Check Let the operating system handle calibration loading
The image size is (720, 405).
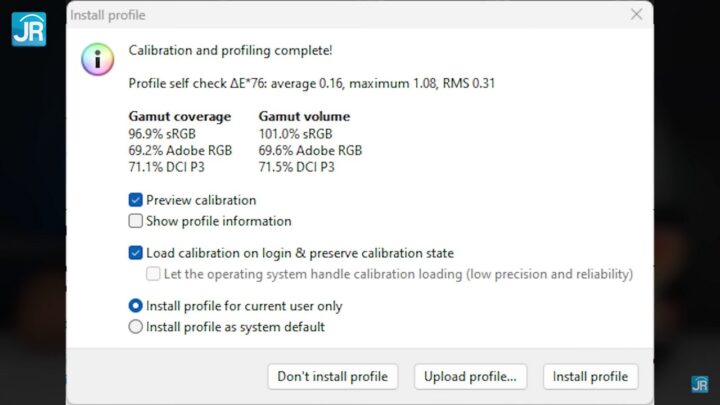tap(153, 274)
